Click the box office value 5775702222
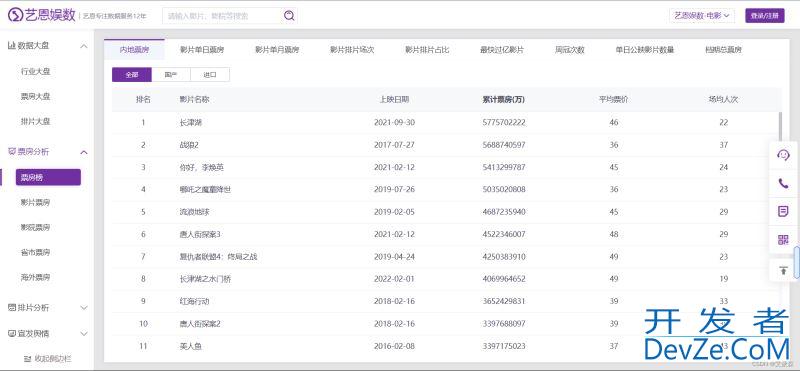Viewport: 800px width, 371px height. (x=504, y=122)
